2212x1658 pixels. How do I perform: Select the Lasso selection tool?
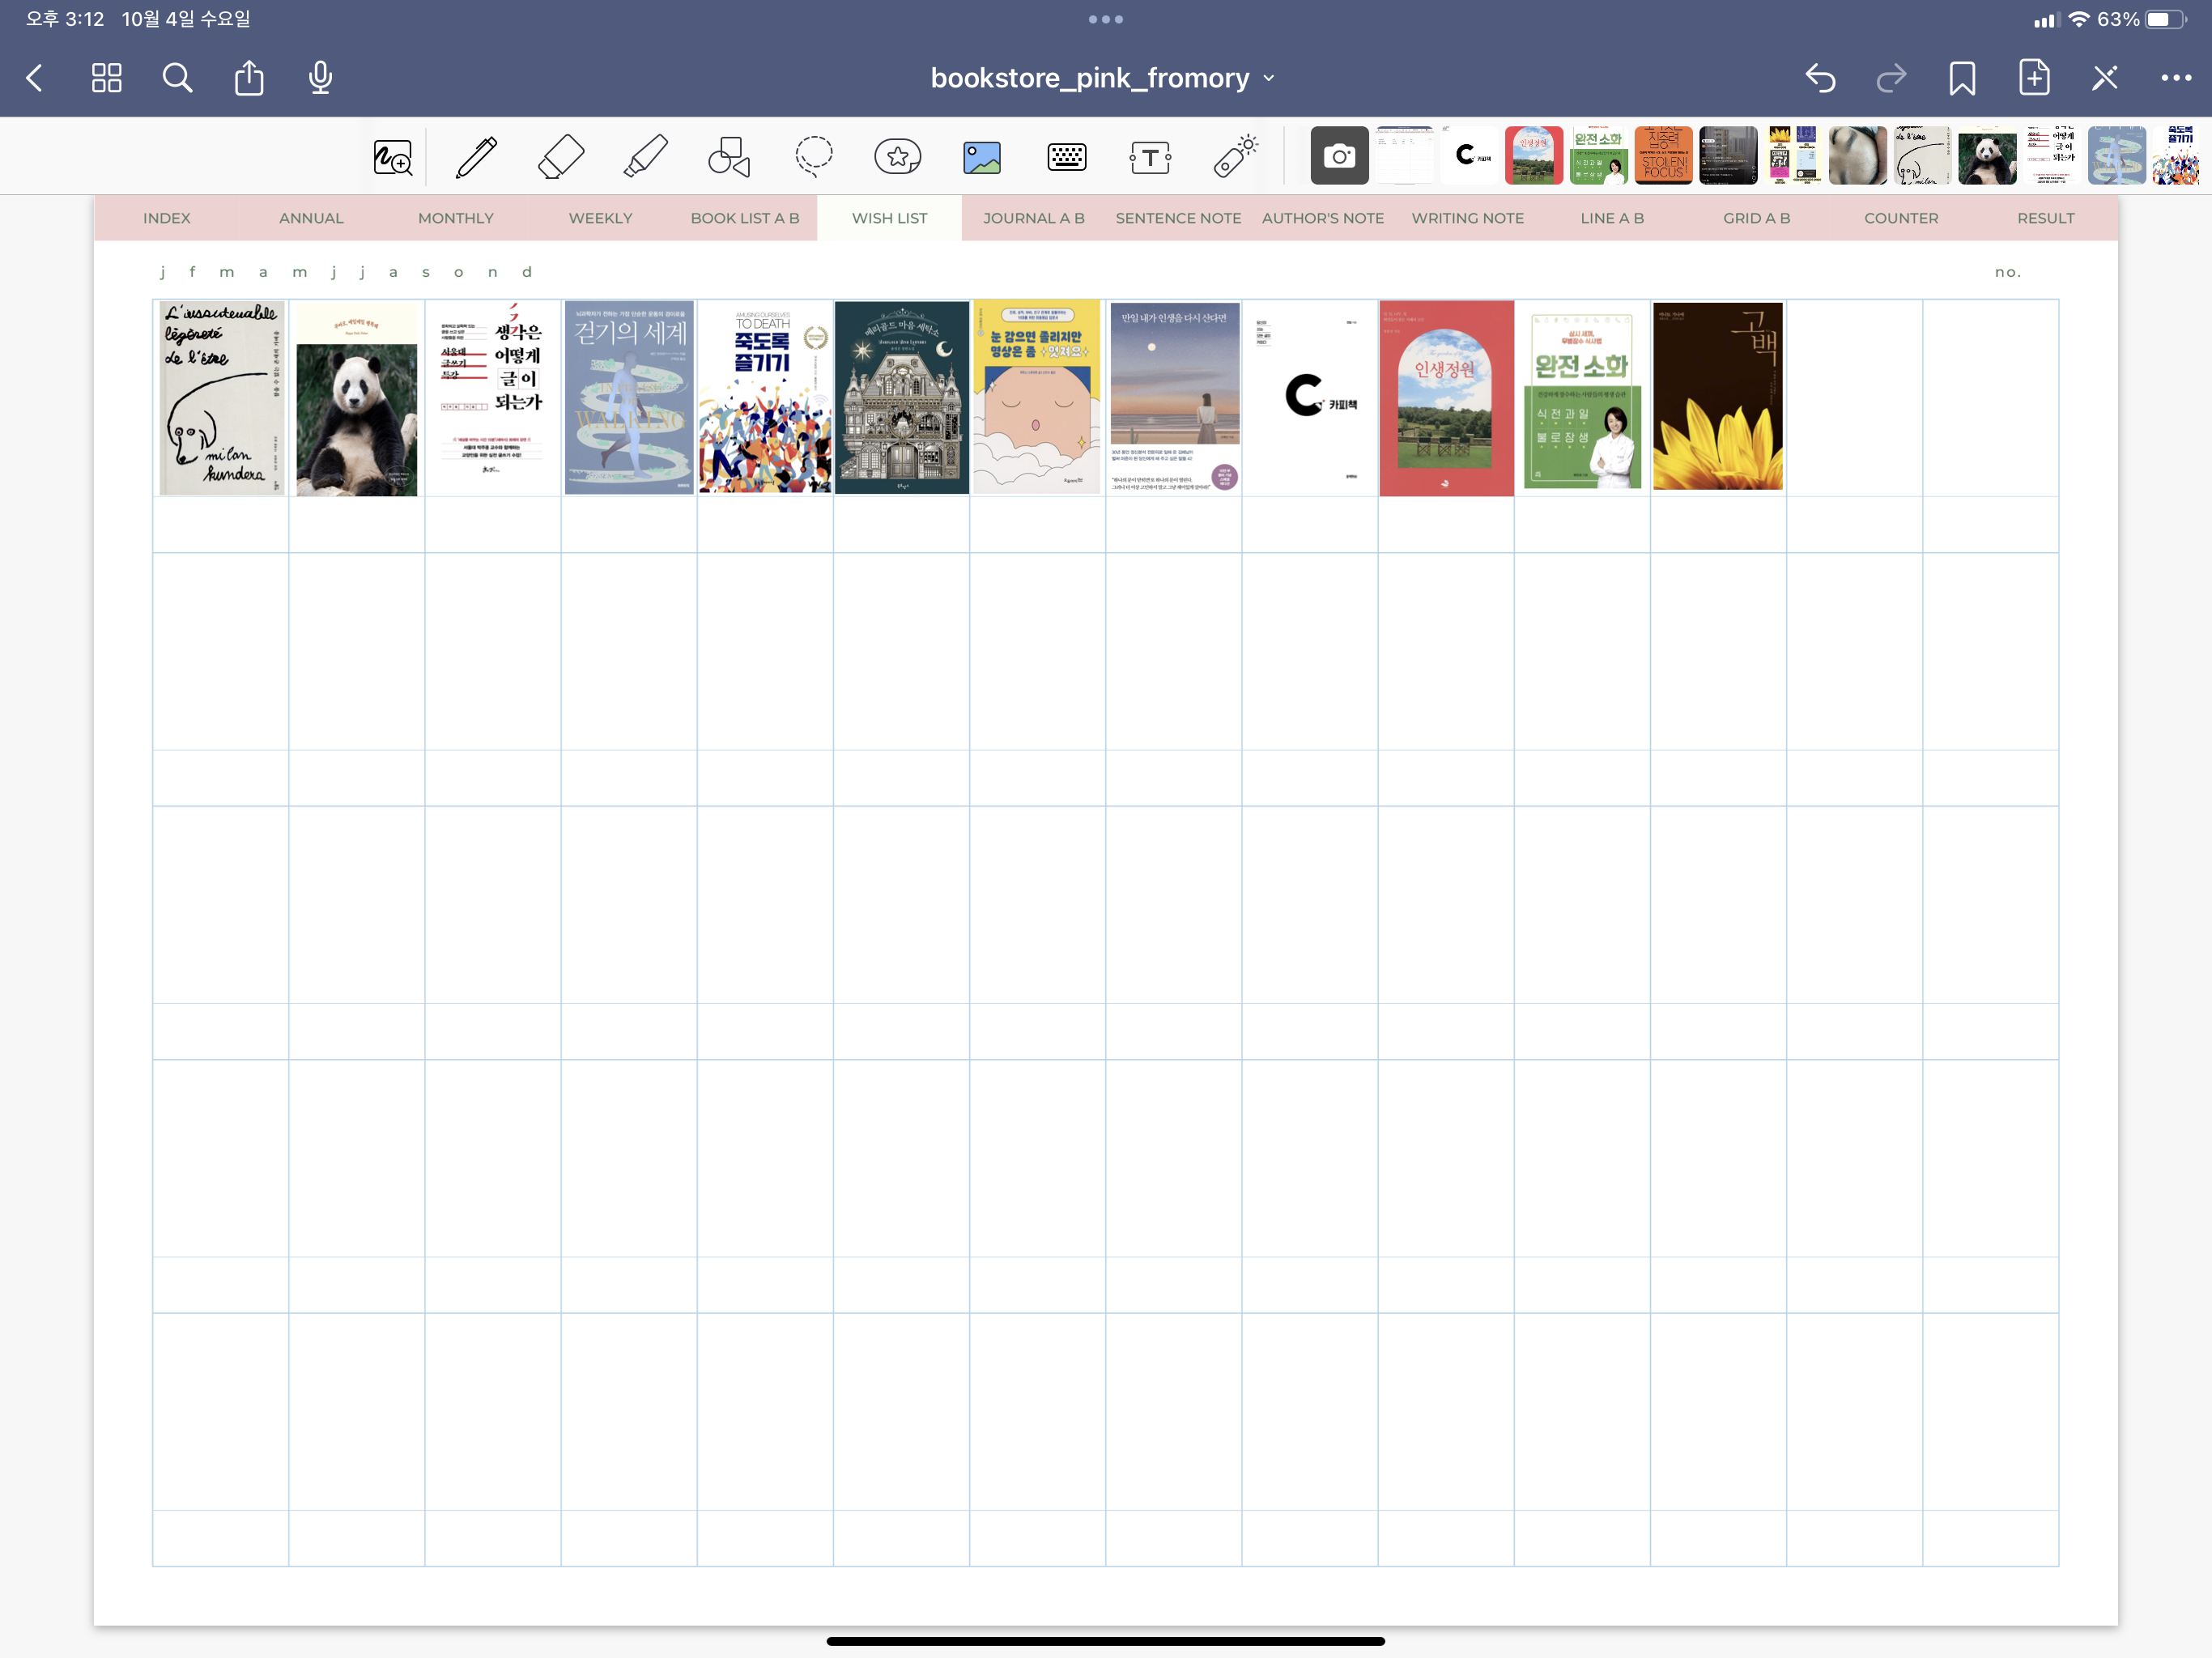[813, 157]
